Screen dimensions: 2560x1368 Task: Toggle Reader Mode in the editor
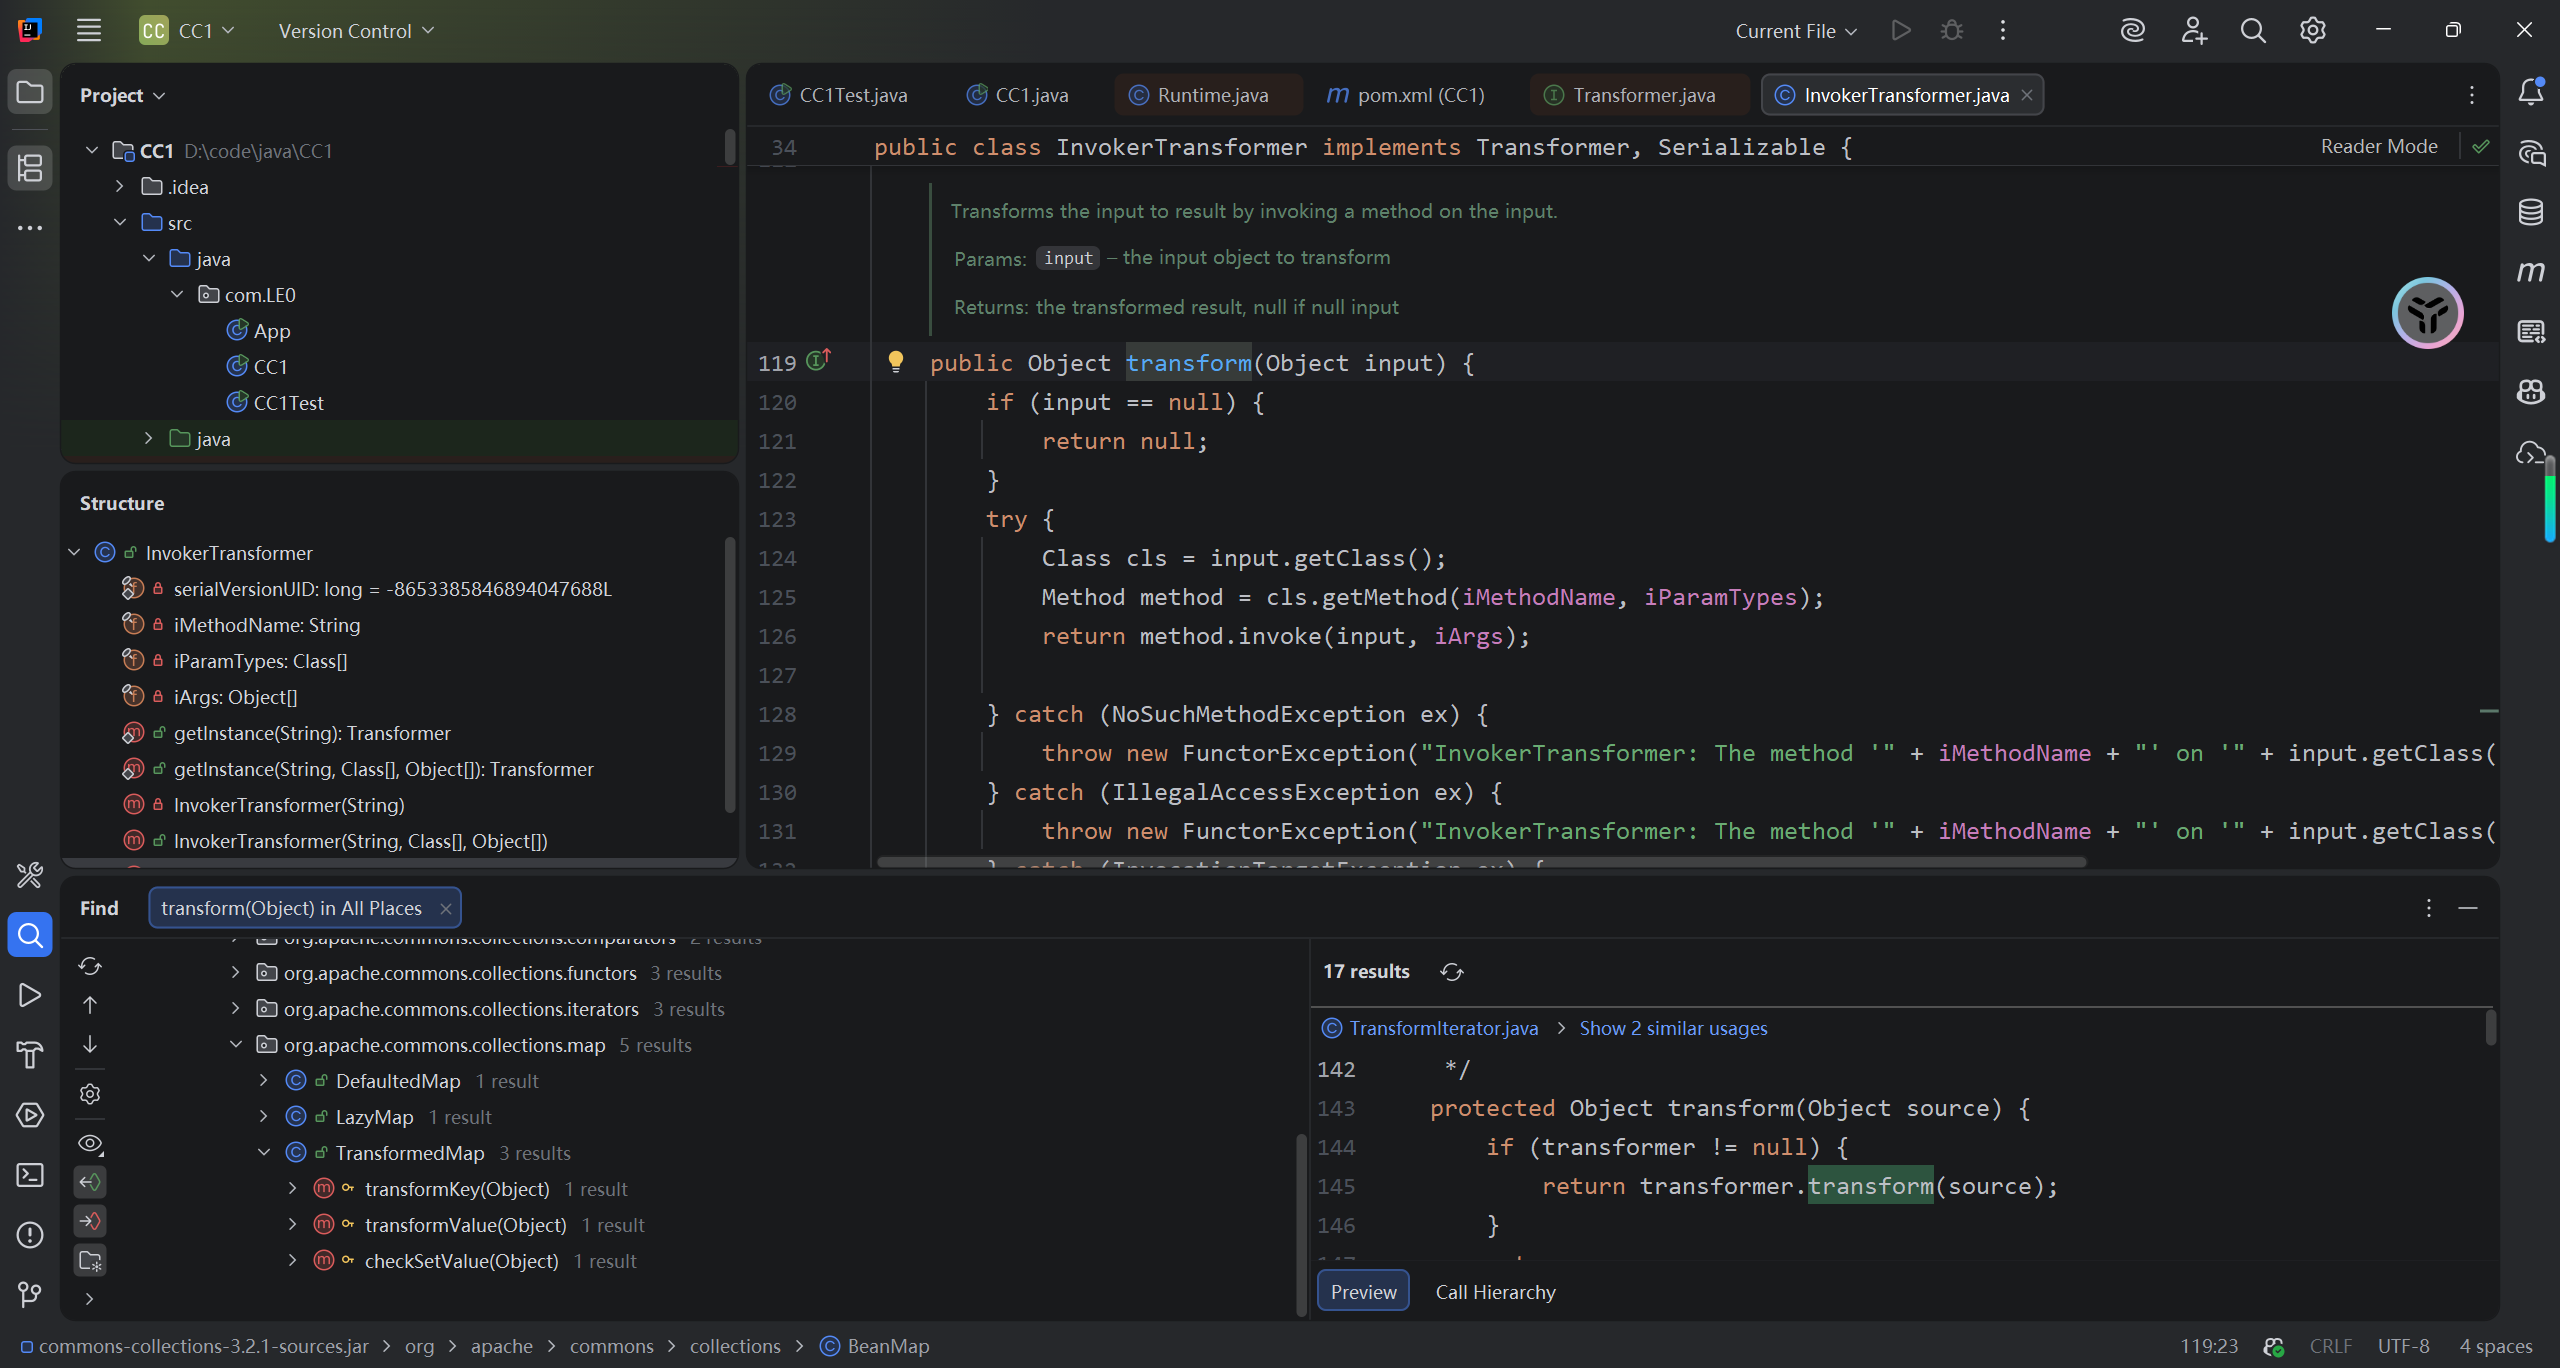(x=2378, y=147)
